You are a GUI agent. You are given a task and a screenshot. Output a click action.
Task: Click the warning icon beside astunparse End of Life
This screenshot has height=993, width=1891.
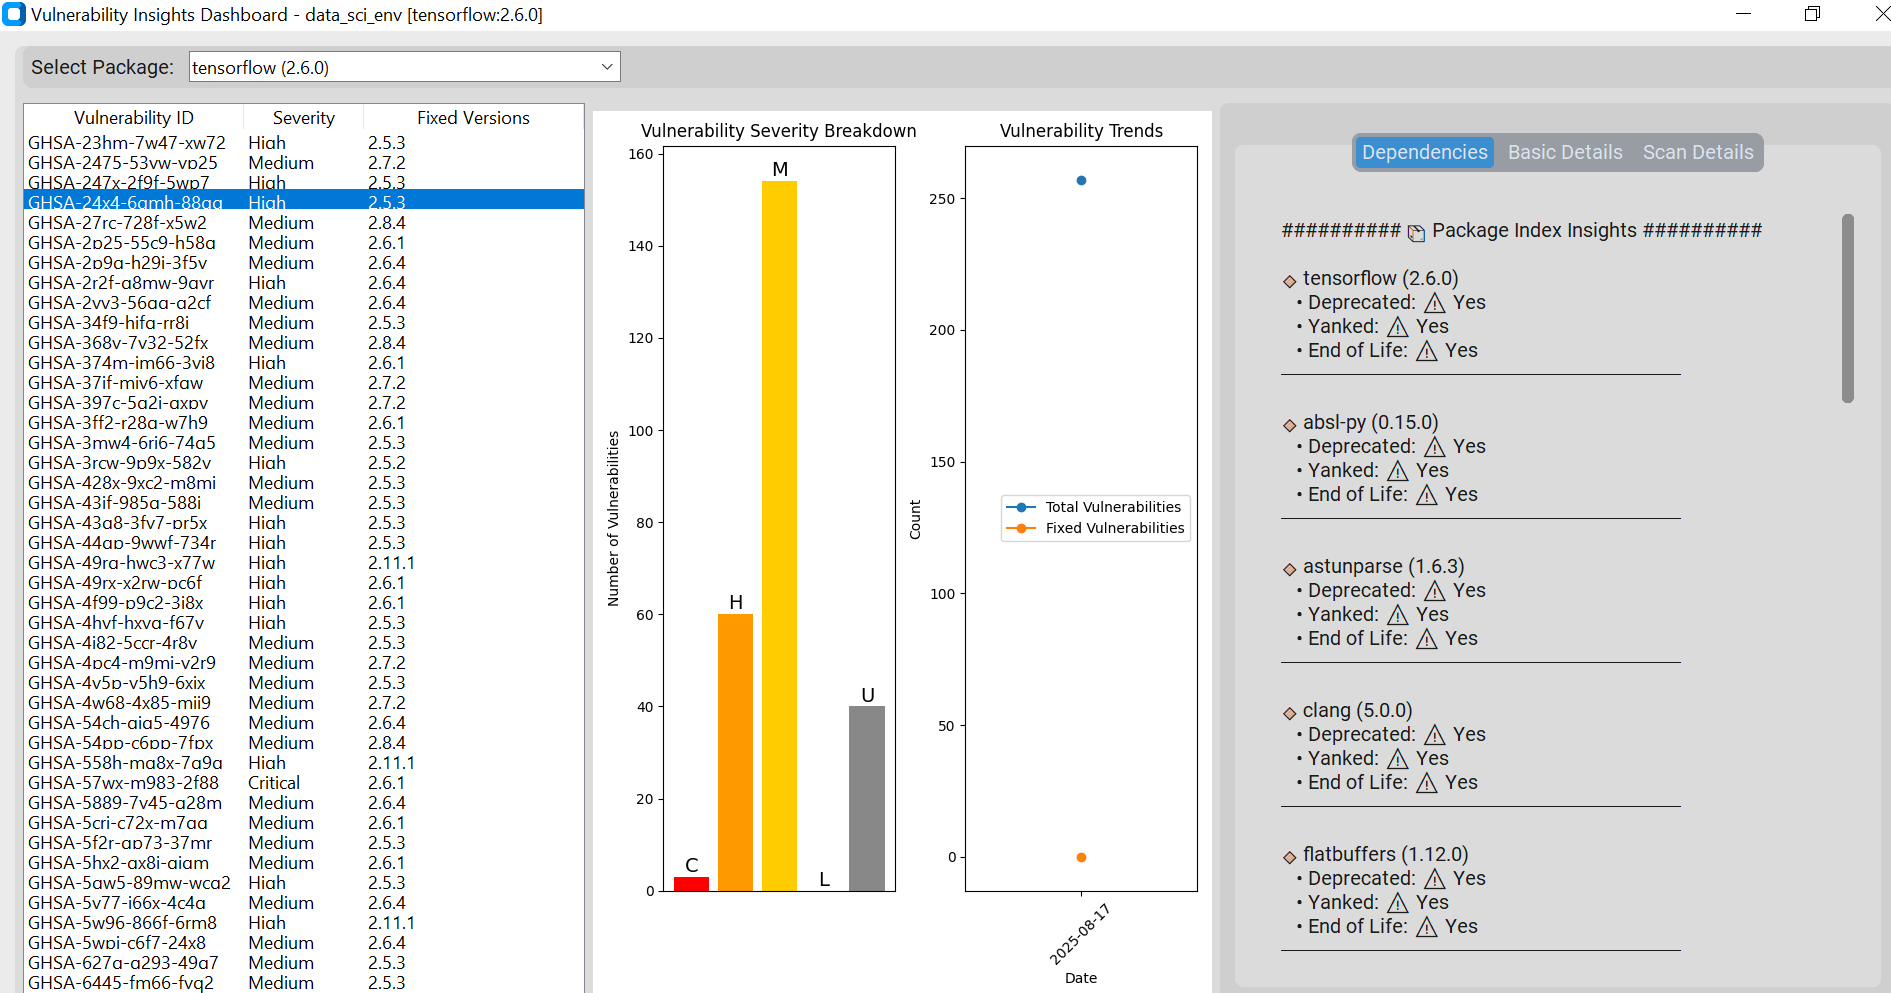pos(1427,639)
